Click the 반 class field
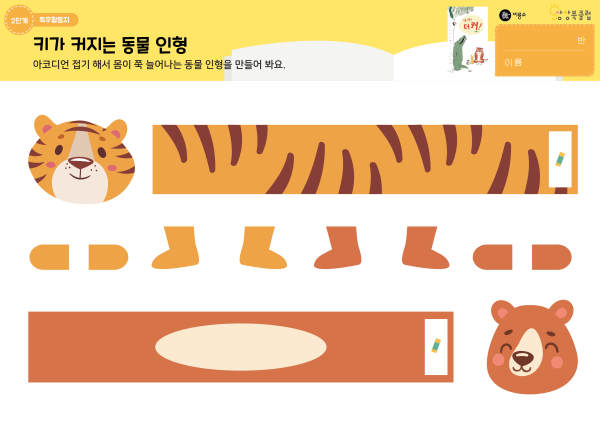This screenshot has height=425, width=600. click(545, 40)
